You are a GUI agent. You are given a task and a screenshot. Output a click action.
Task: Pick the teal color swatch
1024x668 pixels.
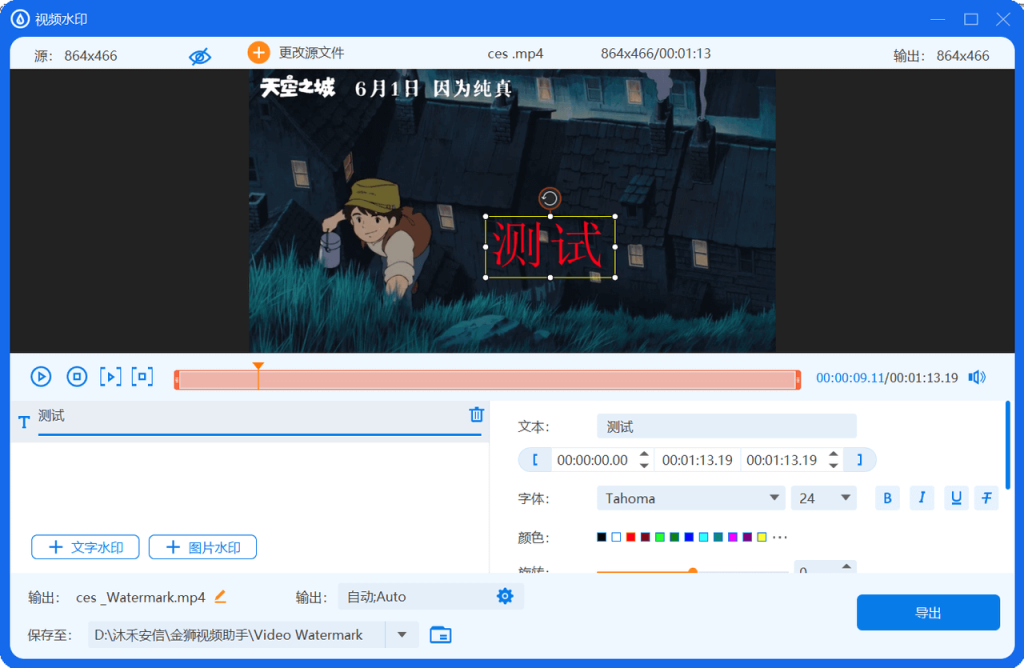[x=718, y=537]
